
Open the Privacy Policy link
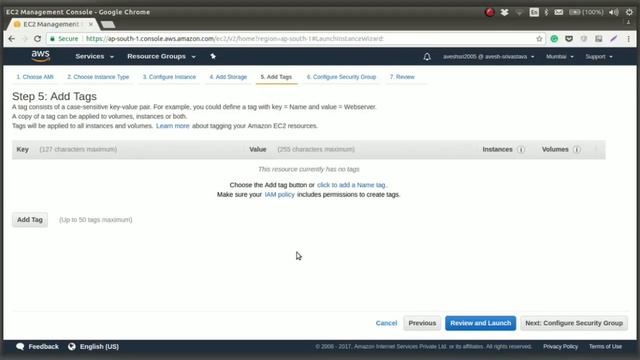coord(560,347)
